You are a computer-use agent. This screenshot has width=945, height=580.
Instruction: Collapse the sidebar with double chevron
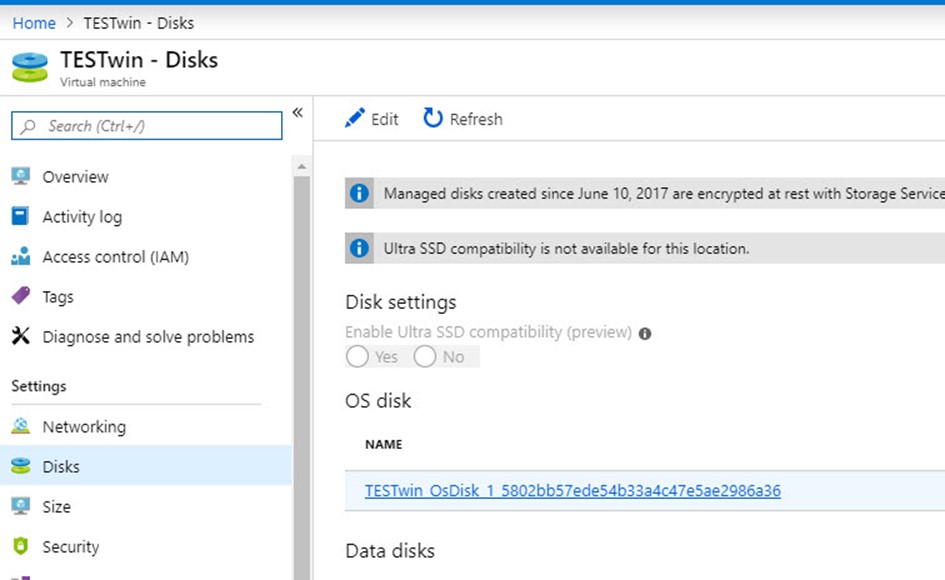pyautogui.click(x=297, y=113)
